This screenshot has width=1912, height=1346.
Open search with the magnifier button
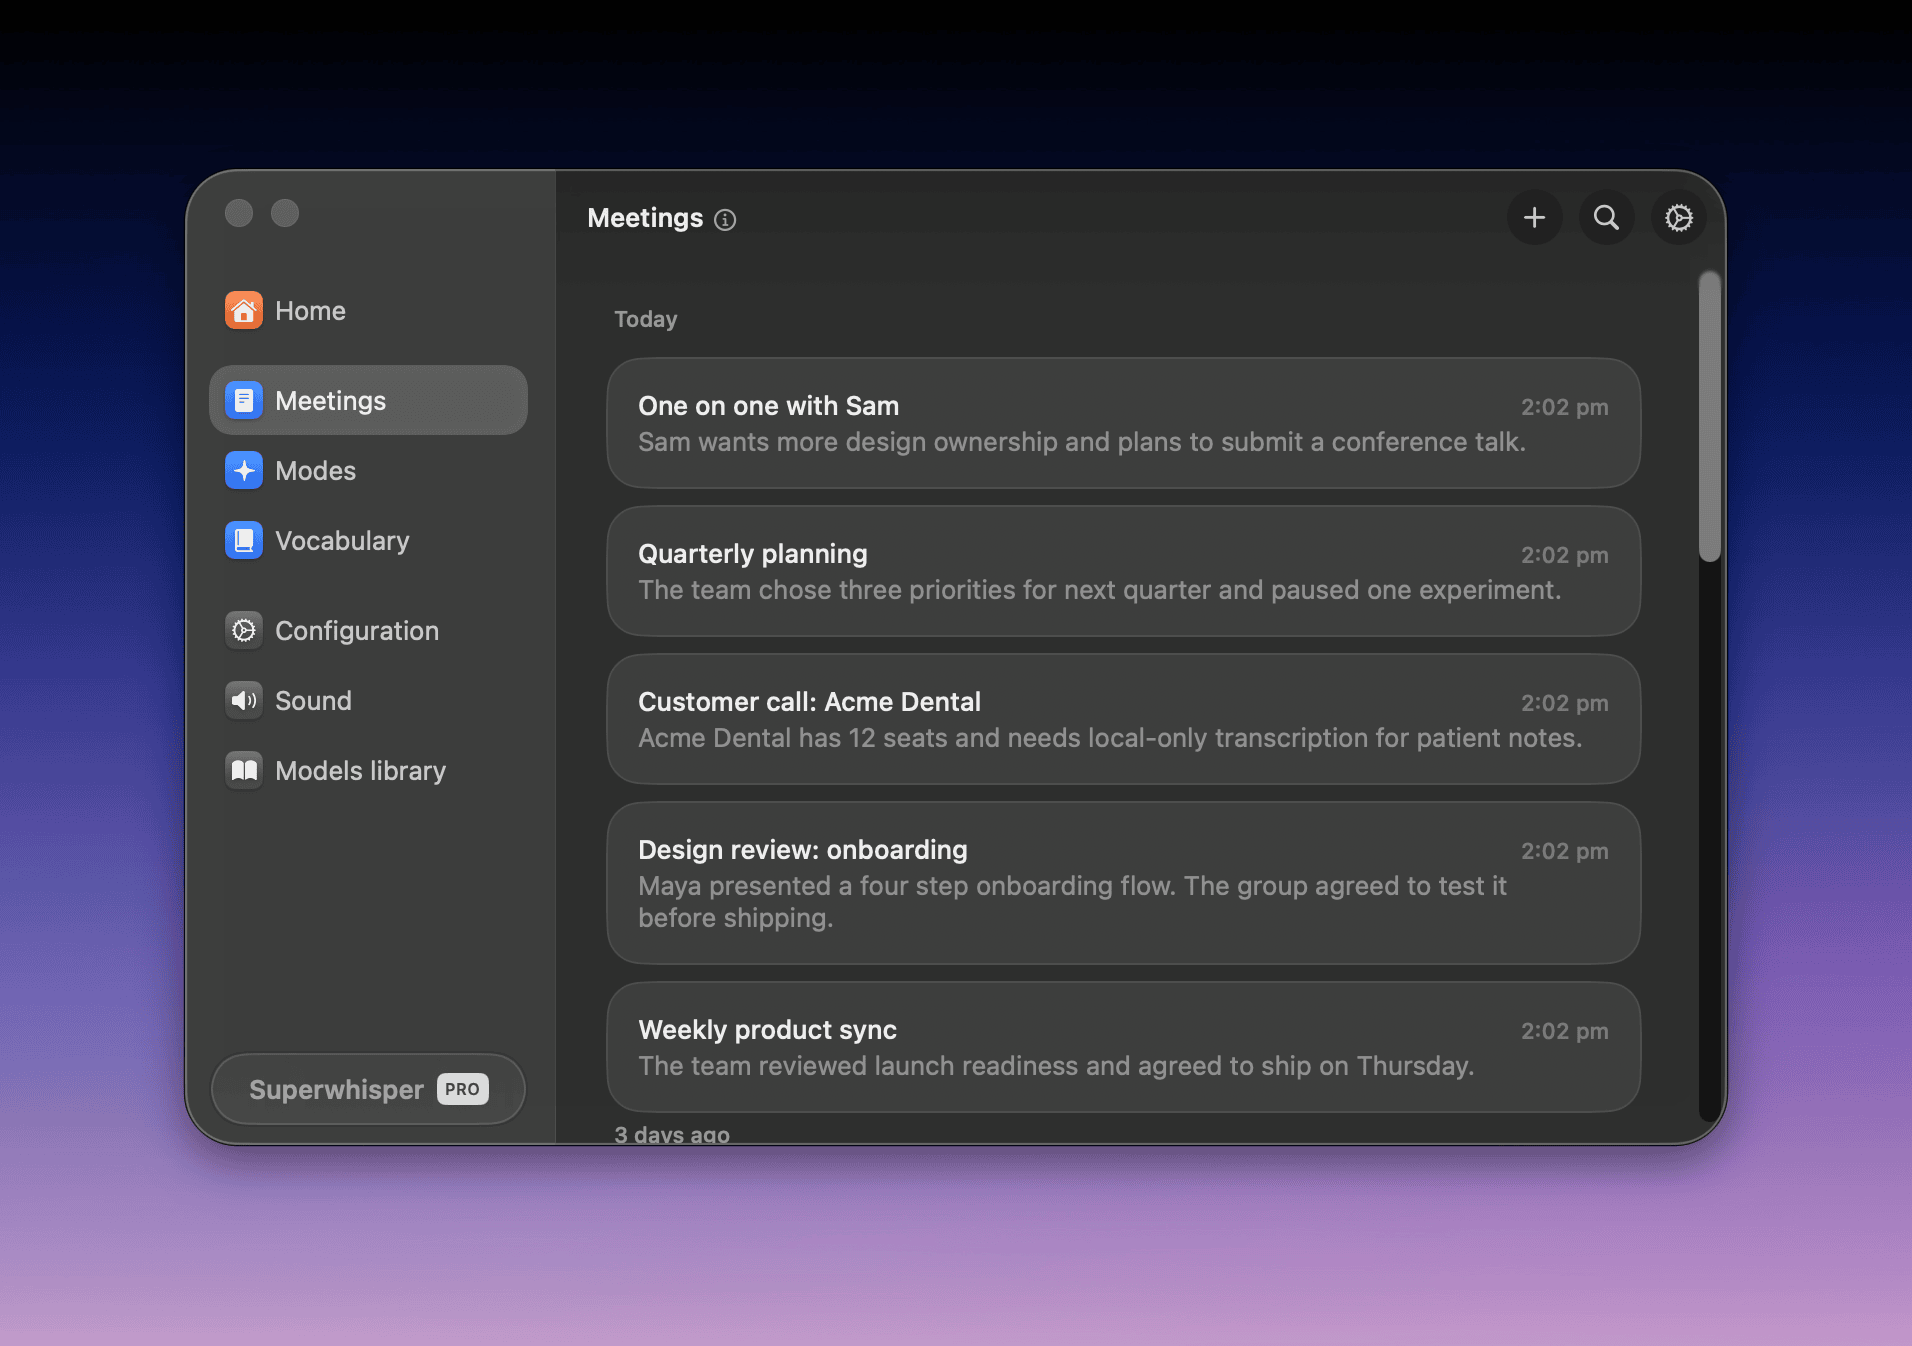[x=1607, y=218]
